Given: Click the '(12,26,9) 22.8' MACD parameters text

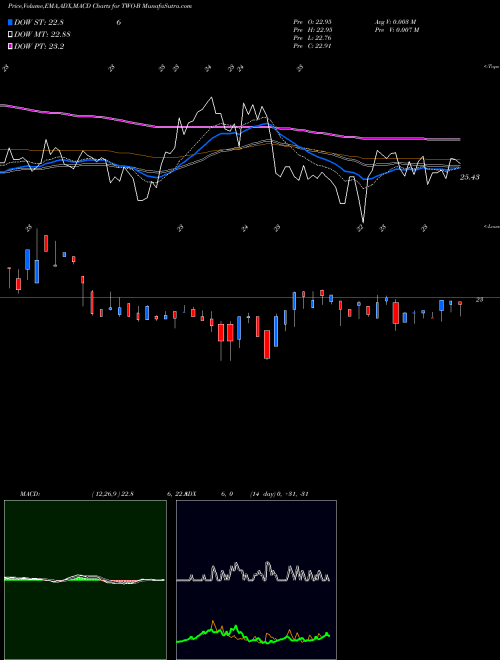Looking at the screenshot, I should (x=112, y=494).
